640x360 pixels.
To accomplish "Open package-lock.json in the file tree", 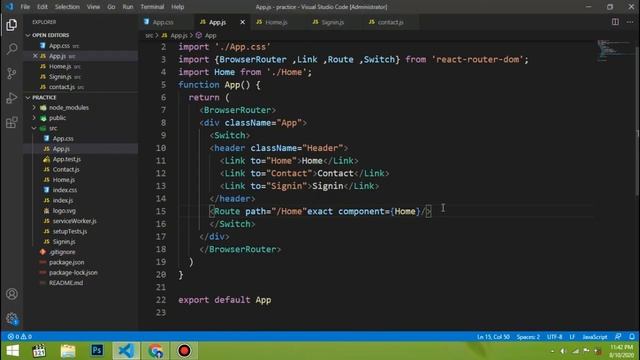I will coord(73,273).
